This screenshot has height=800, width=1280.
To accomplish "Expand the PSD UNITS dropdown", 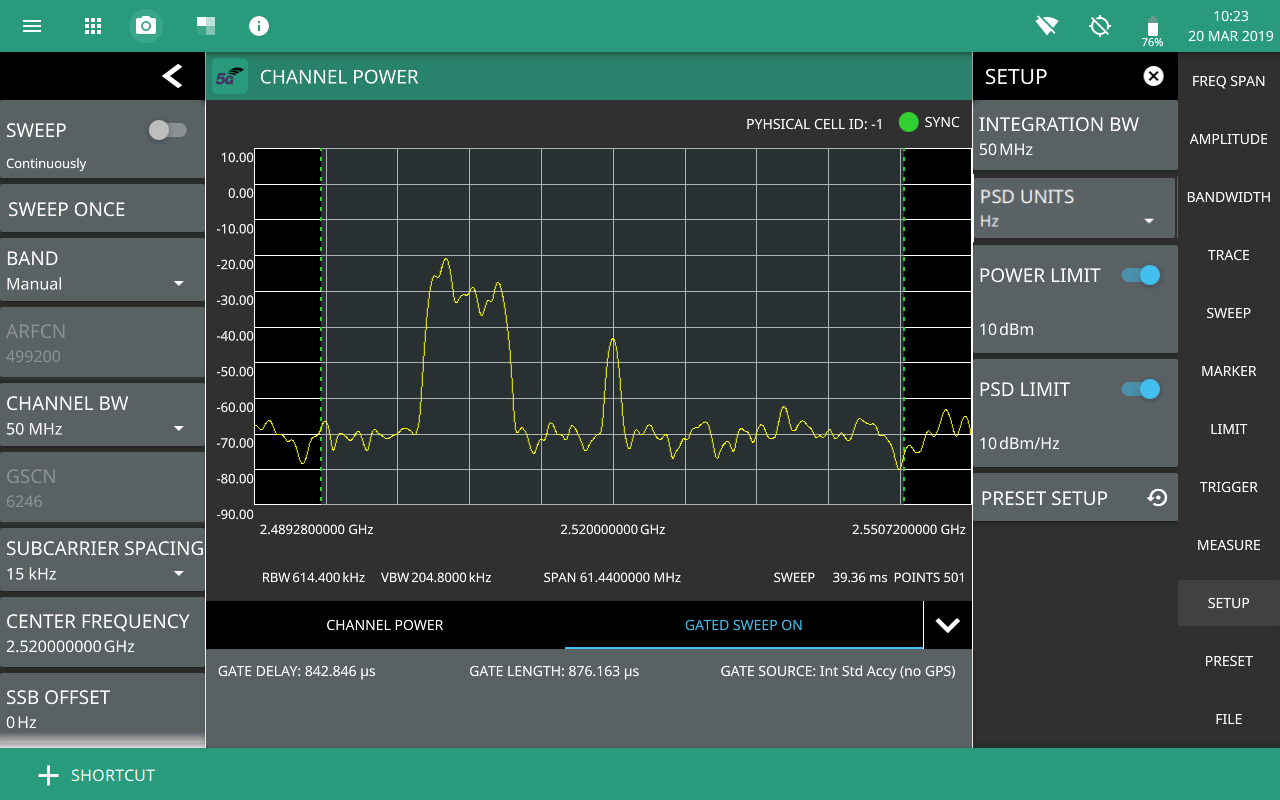I will [x=1074, y=209].
